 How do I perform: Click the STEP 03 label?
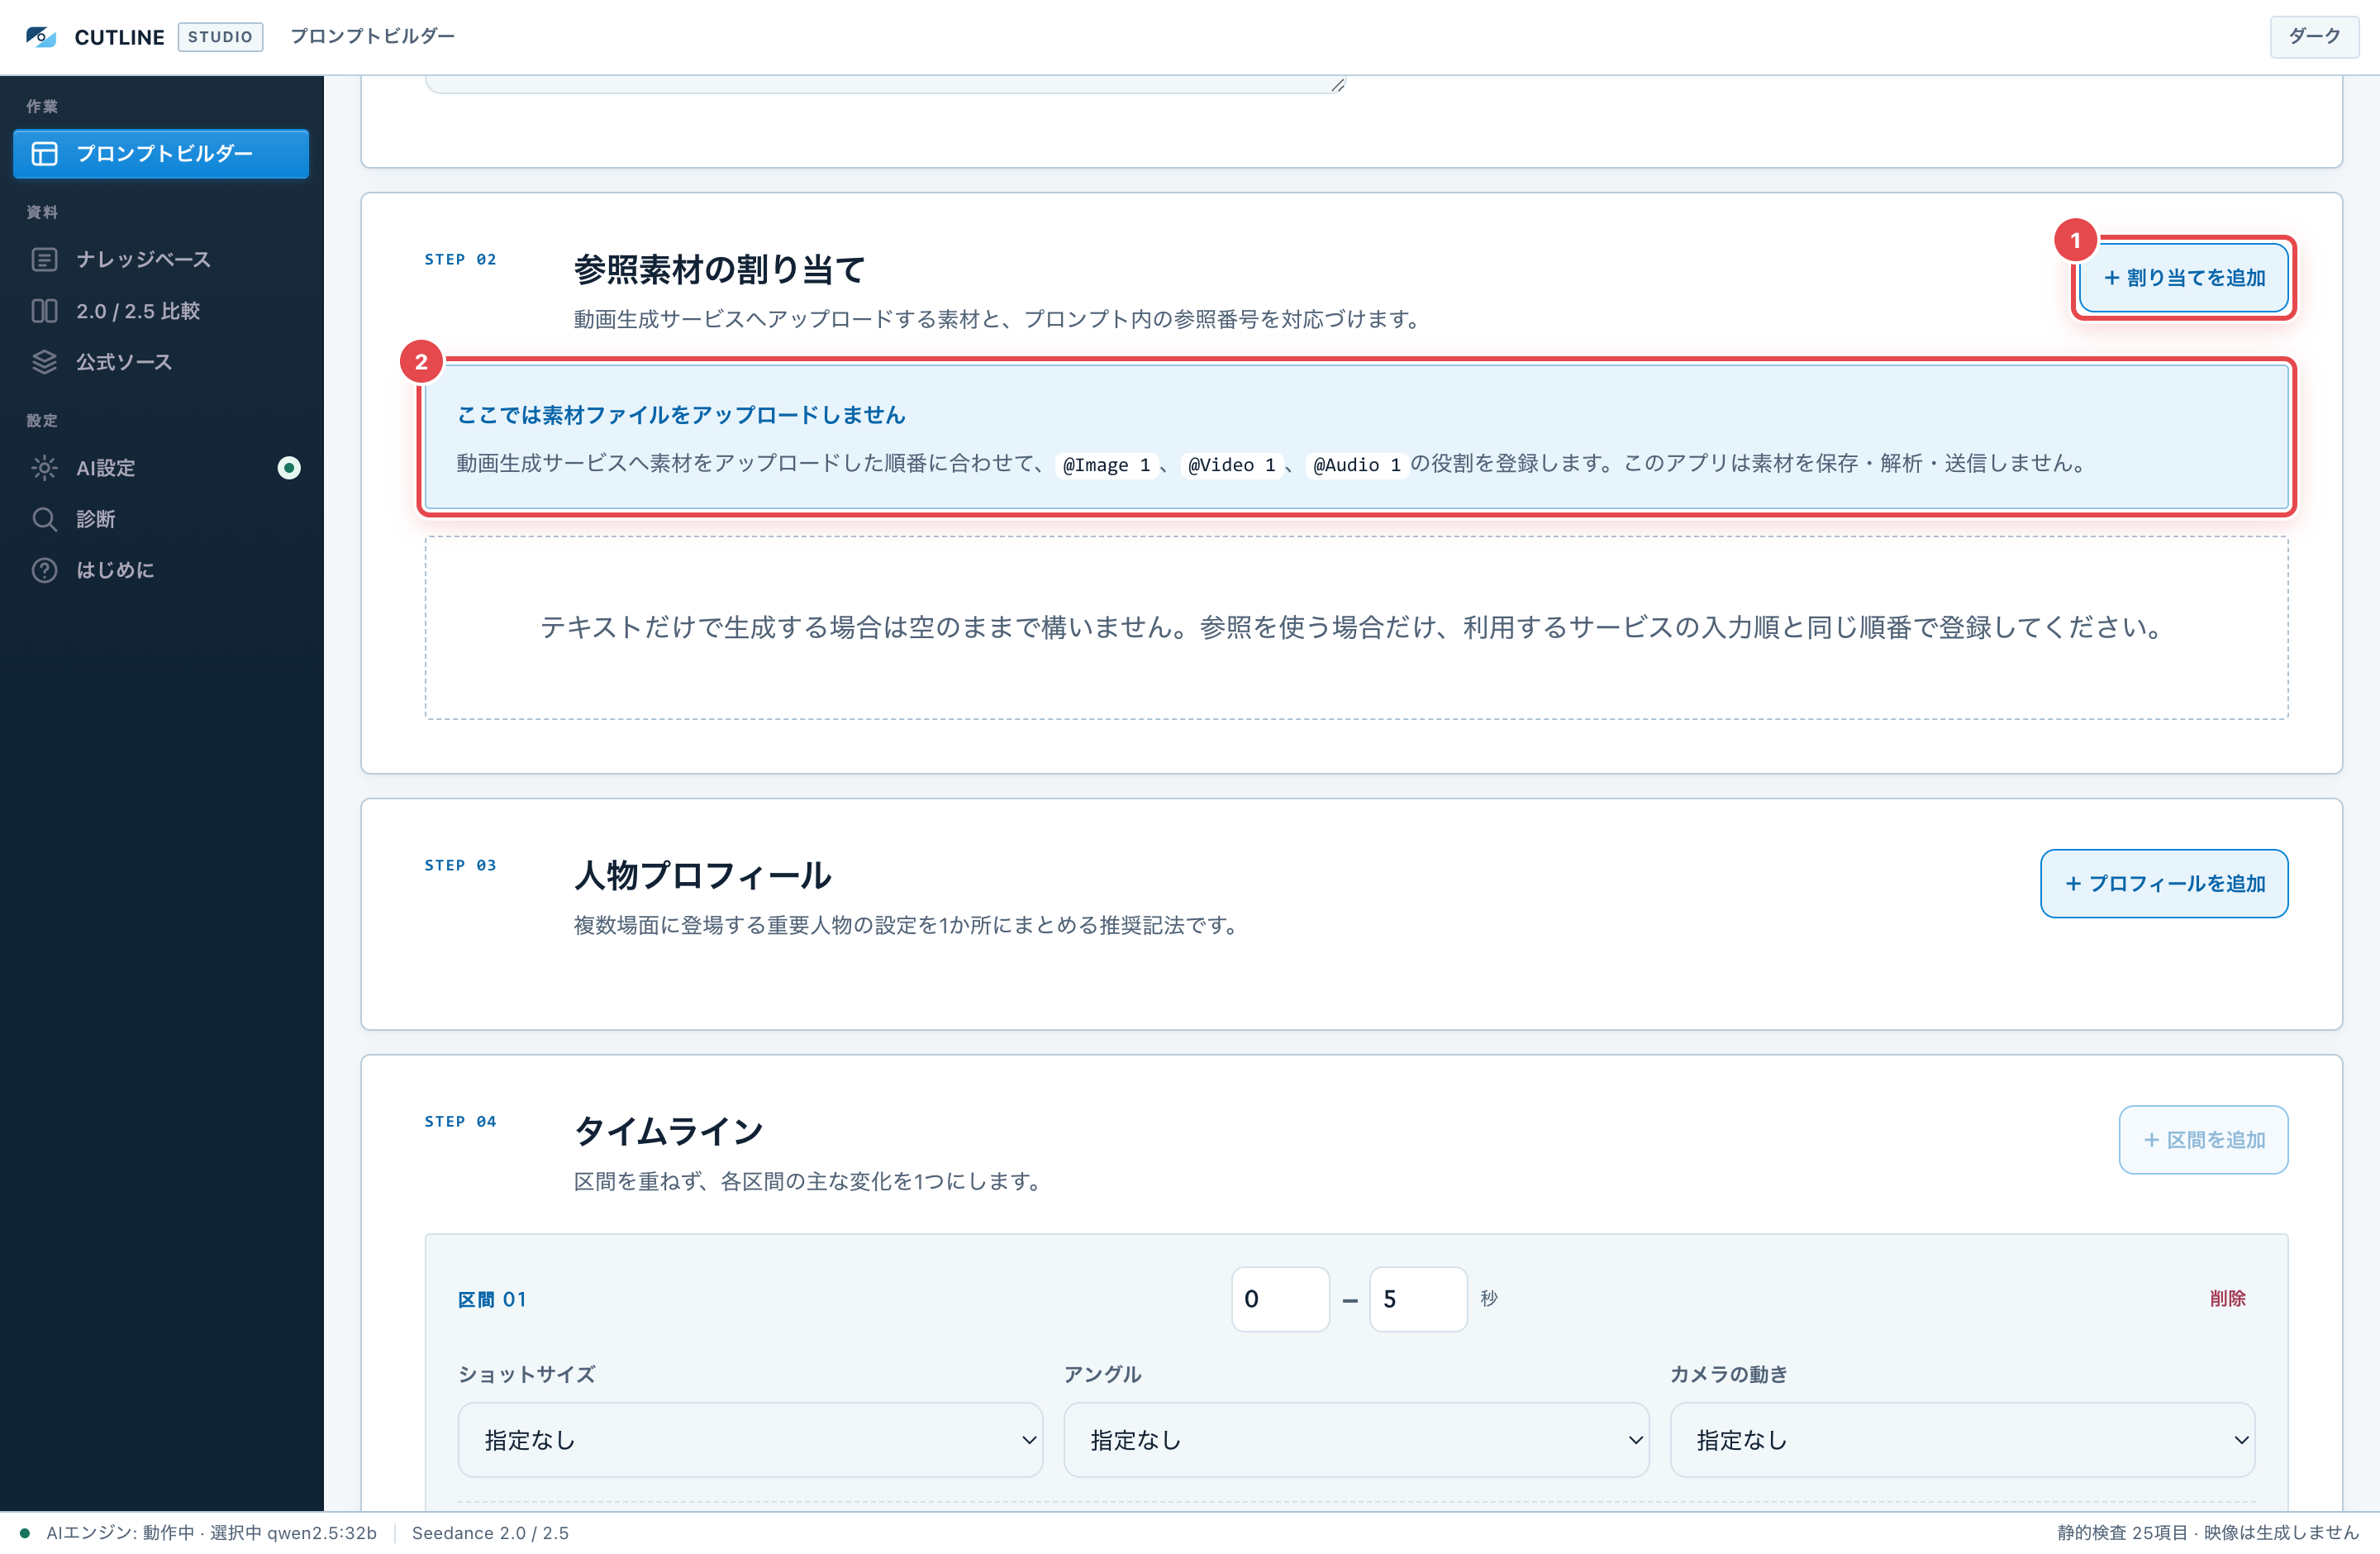point(460,865)
